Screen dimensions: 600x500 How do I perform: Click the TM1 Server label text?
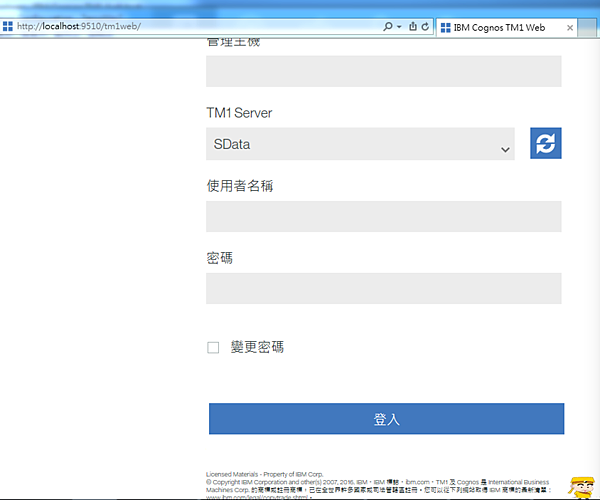(239, 113)
